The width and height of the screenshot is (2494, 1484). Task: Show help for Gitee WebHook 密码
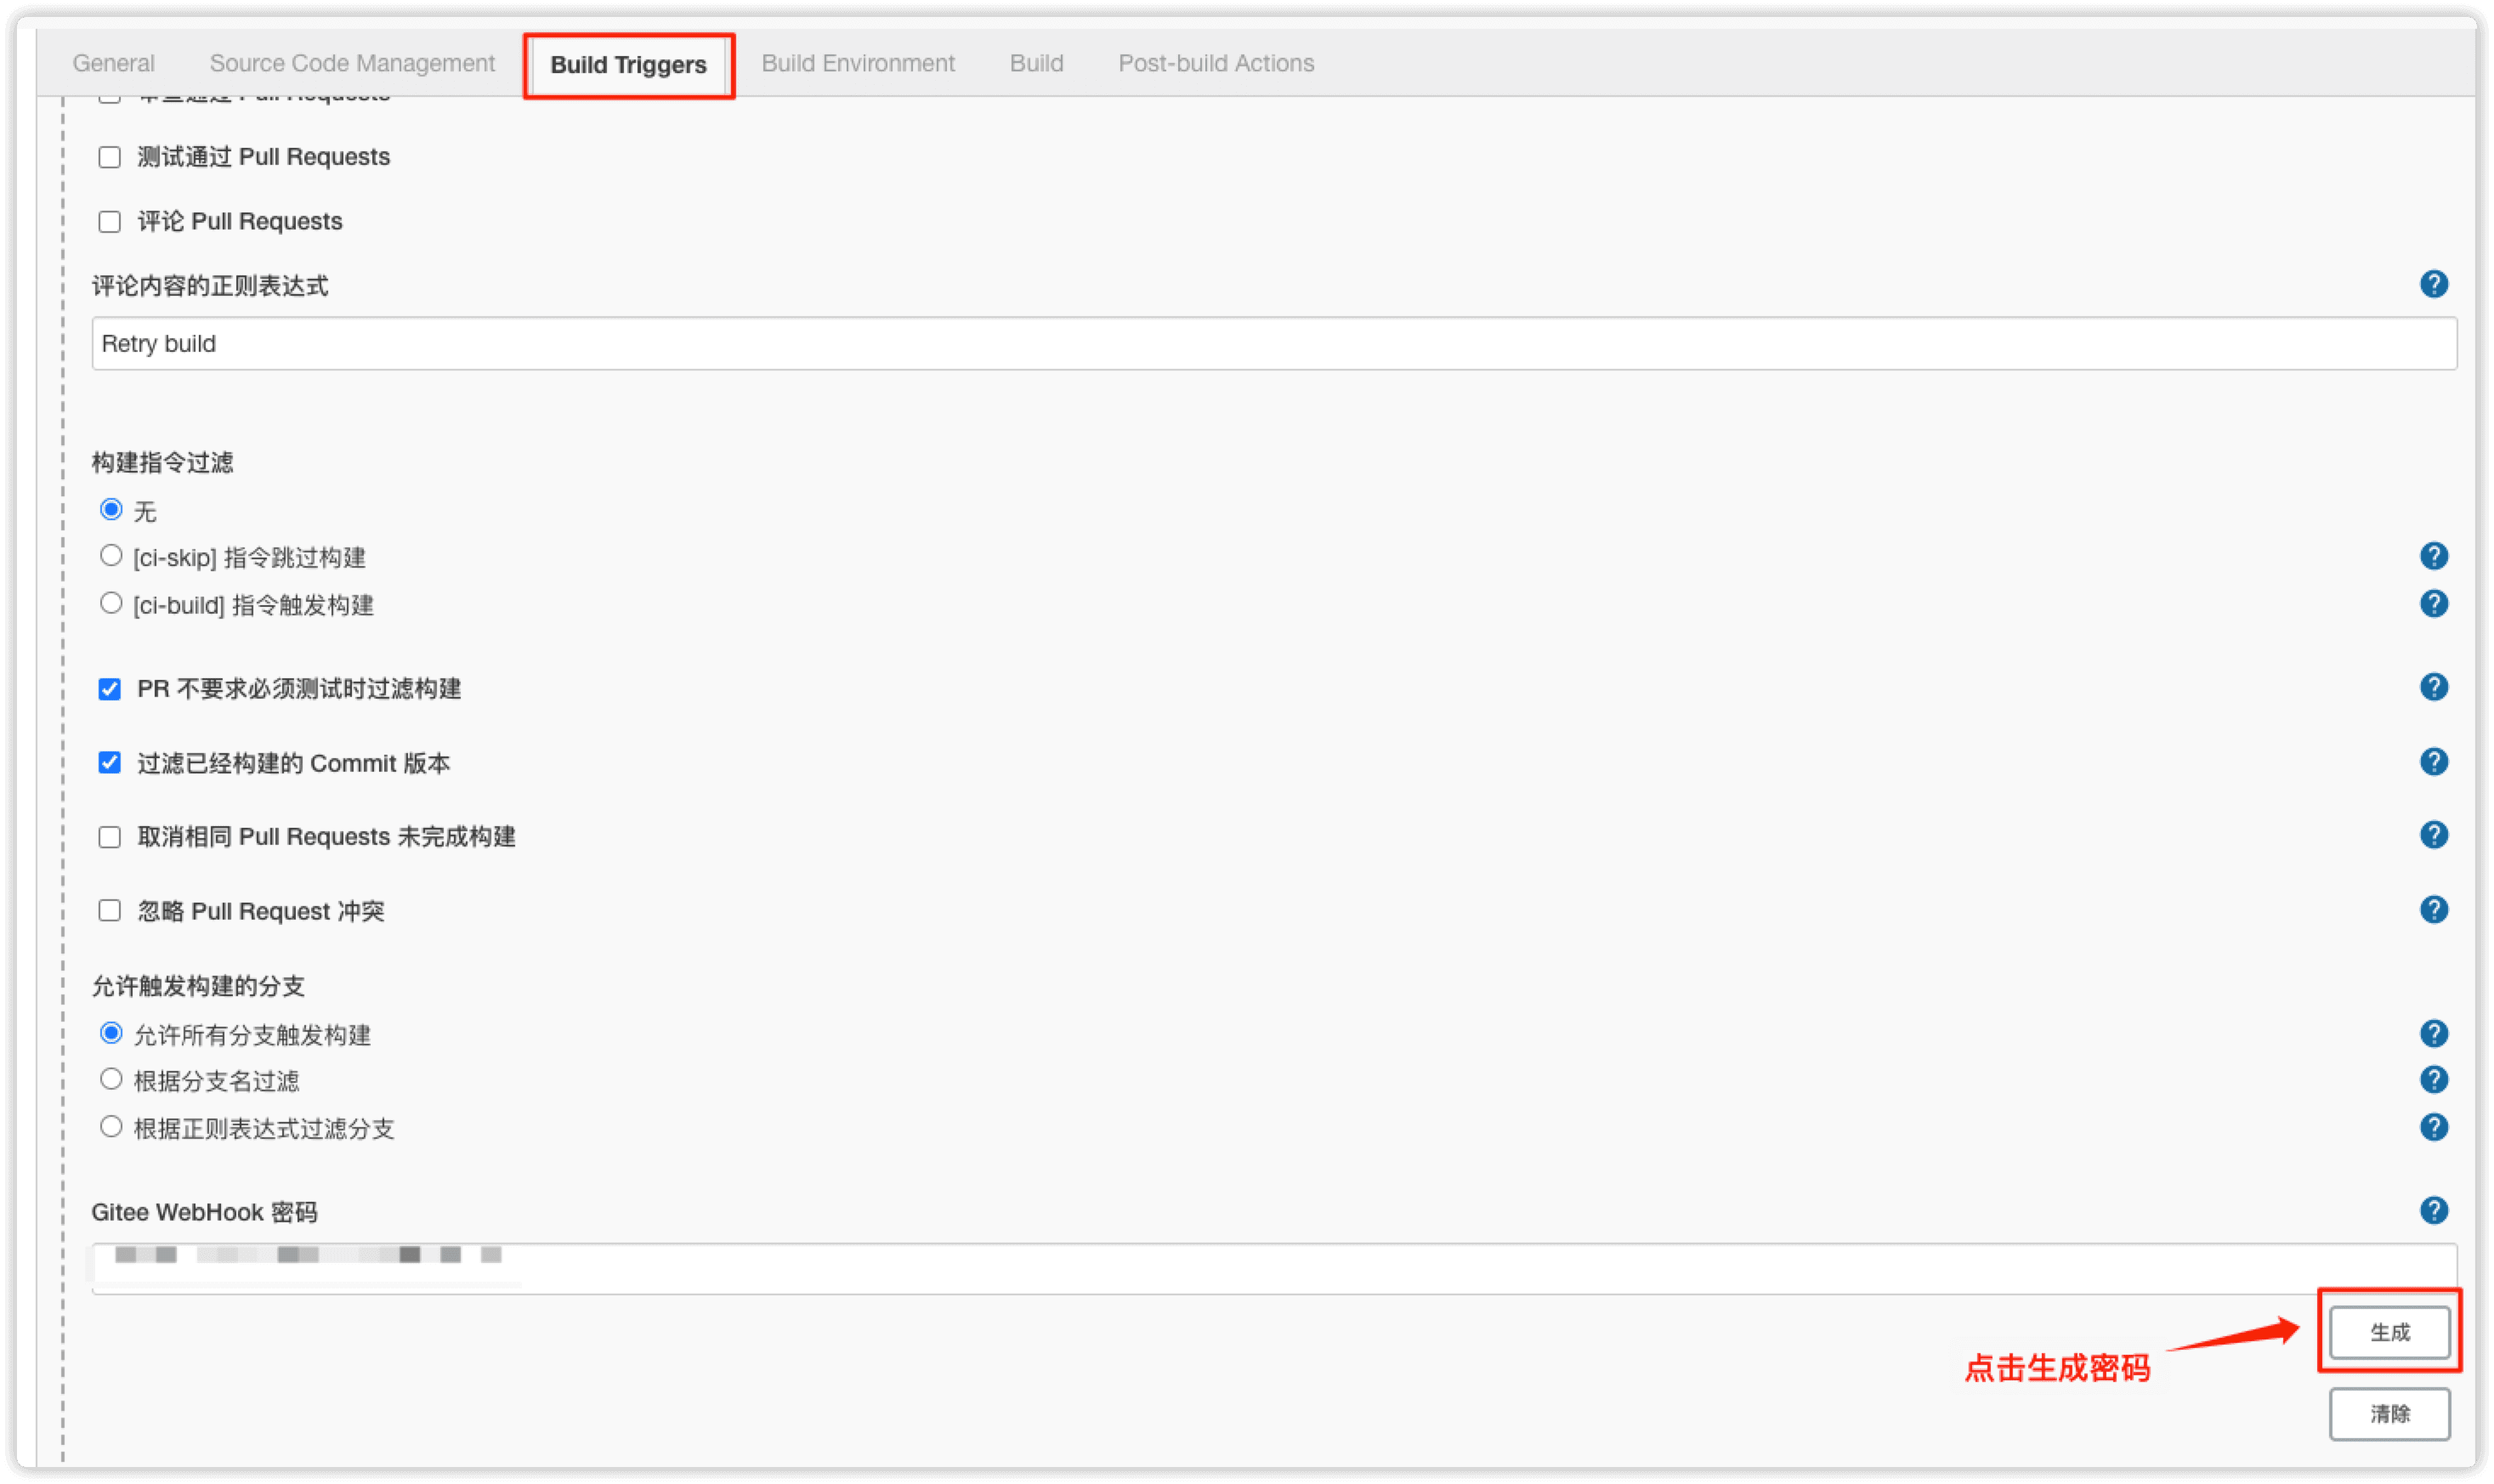pyautogui.click(x=2433, y=1211)
